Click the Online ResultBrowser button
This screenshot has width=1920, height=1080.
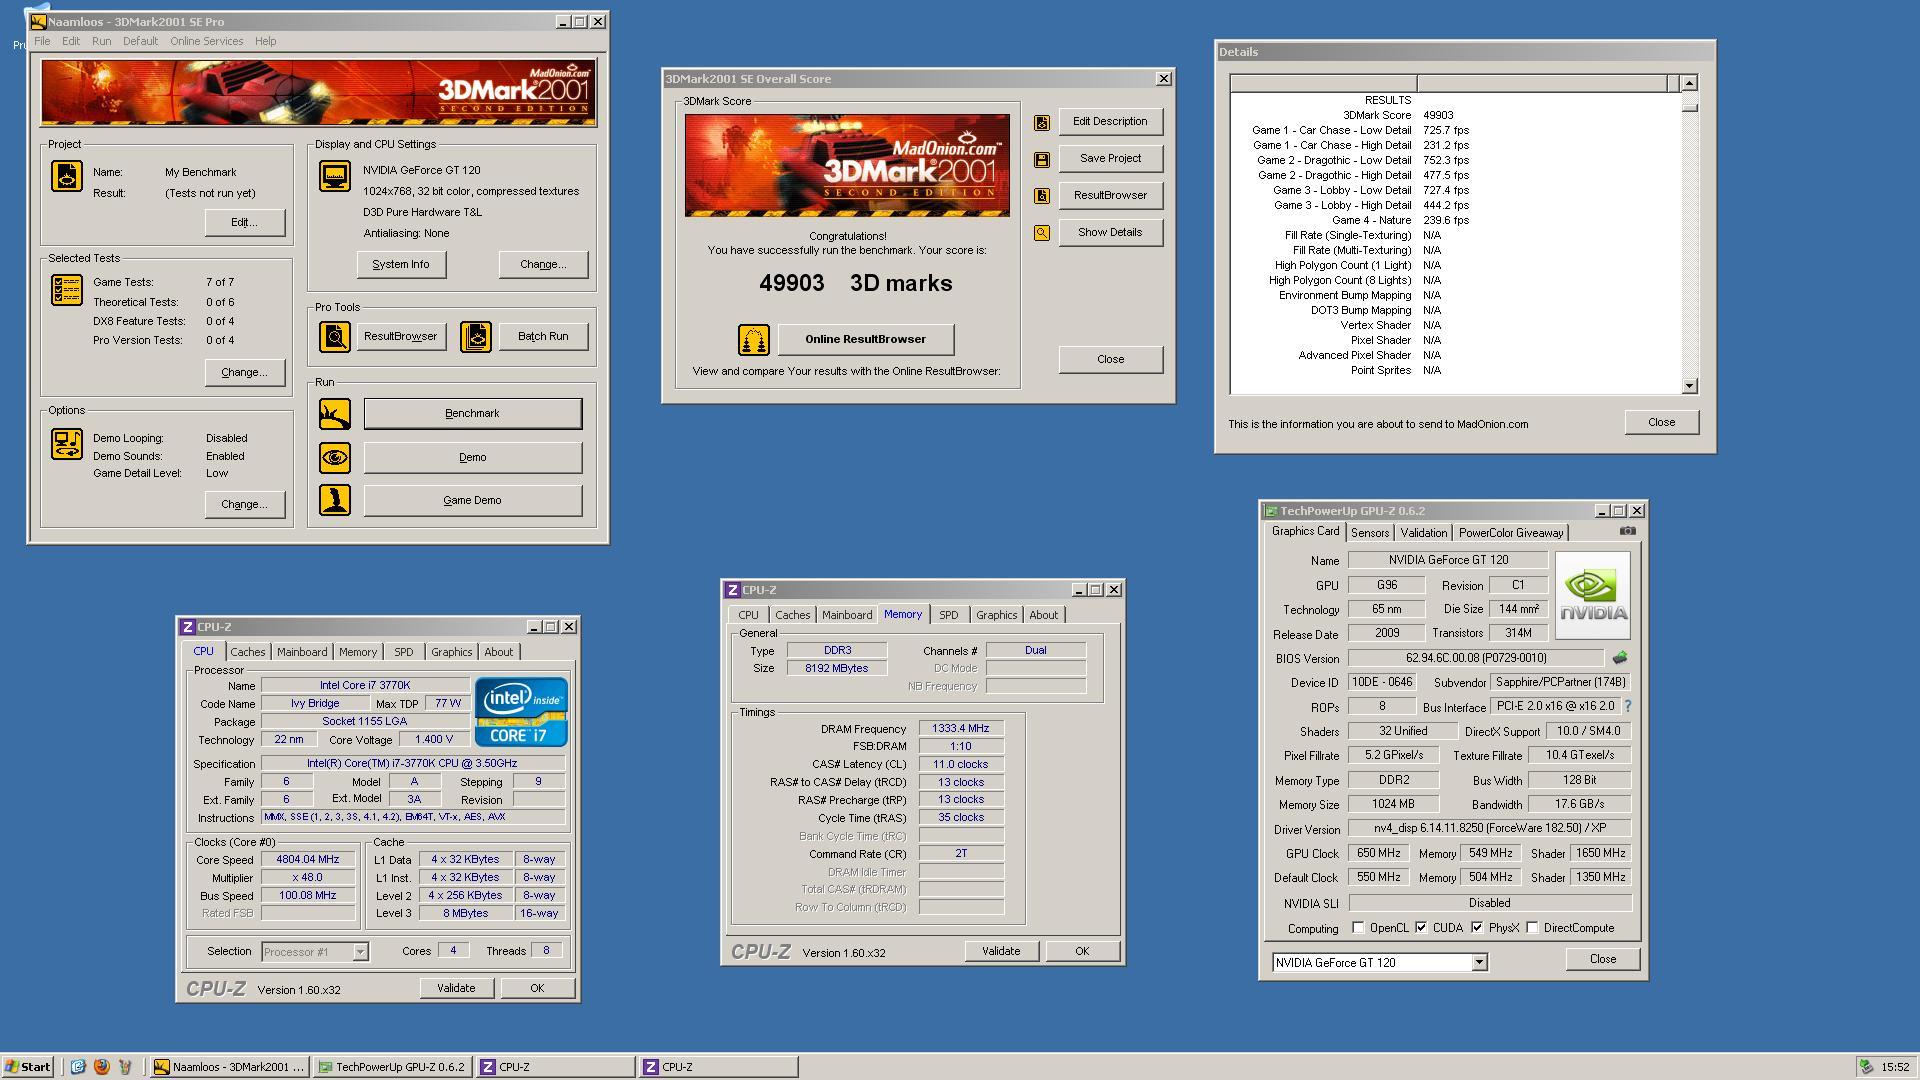point(866,340)
